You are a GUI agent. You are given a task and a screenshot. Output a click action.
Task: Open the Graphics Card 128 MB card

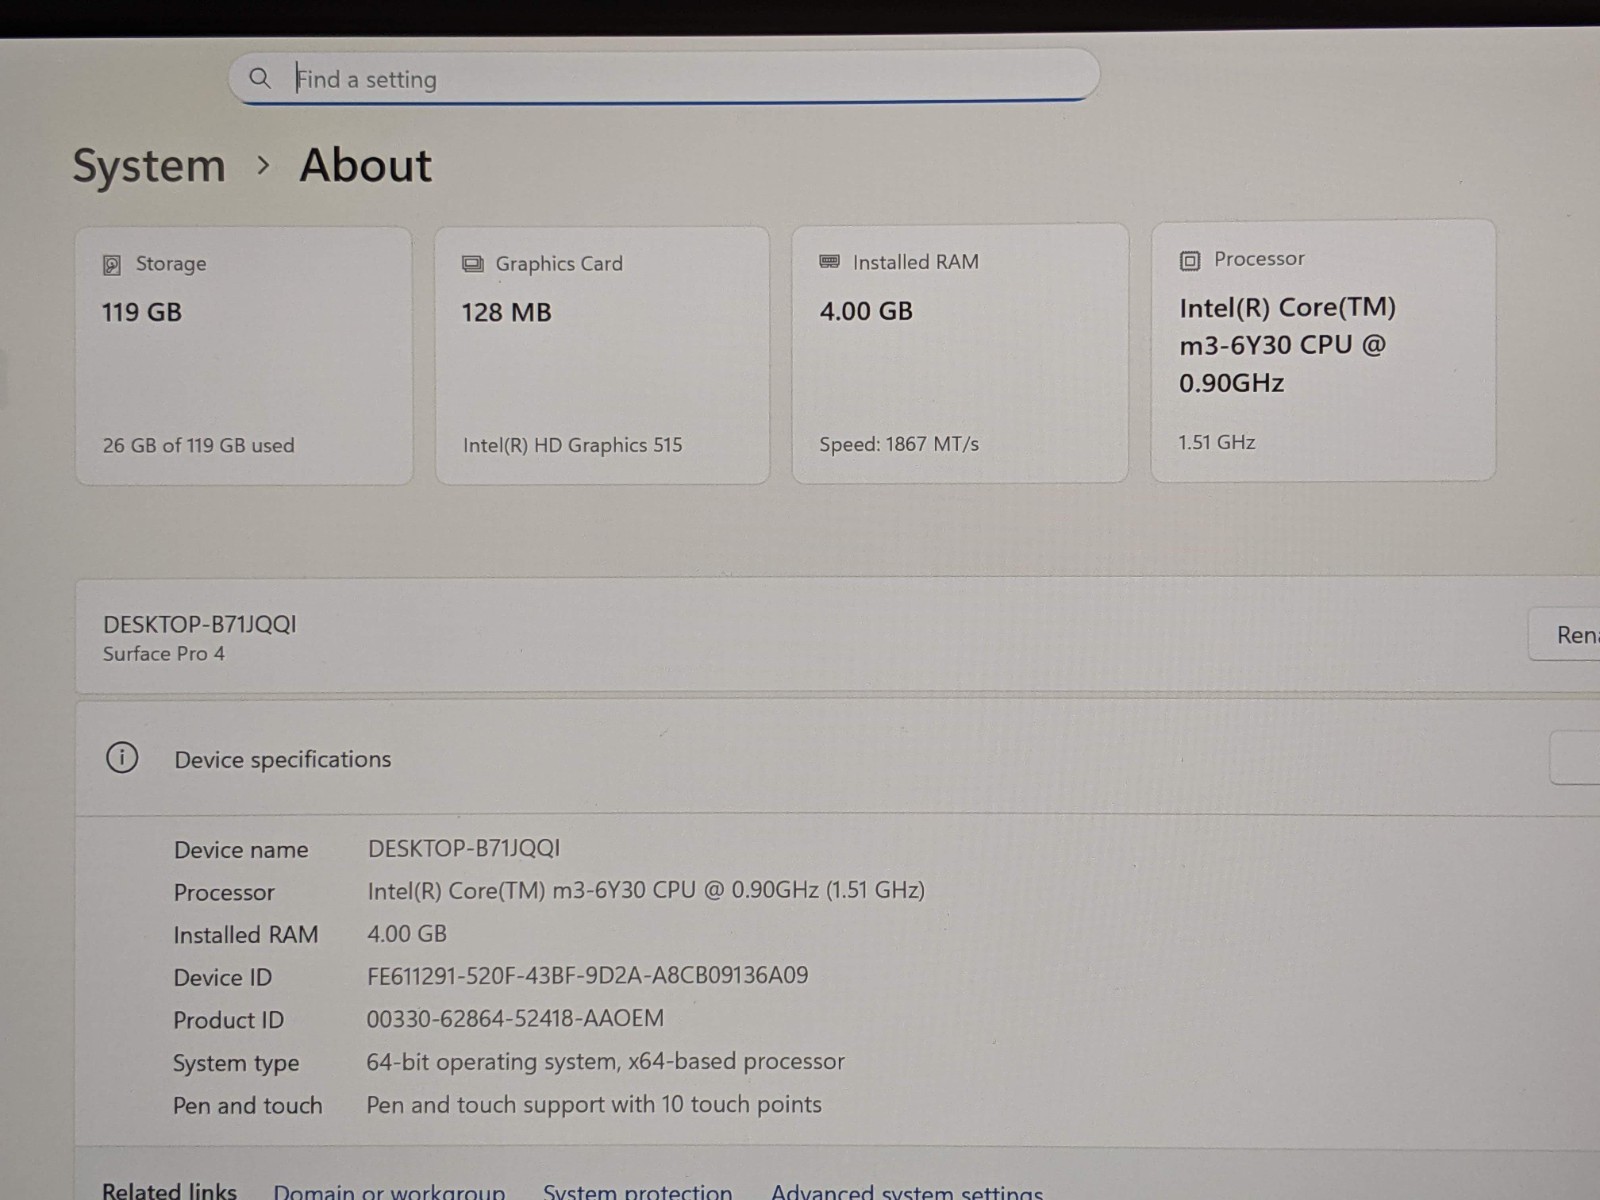click(x=602, y=356)
